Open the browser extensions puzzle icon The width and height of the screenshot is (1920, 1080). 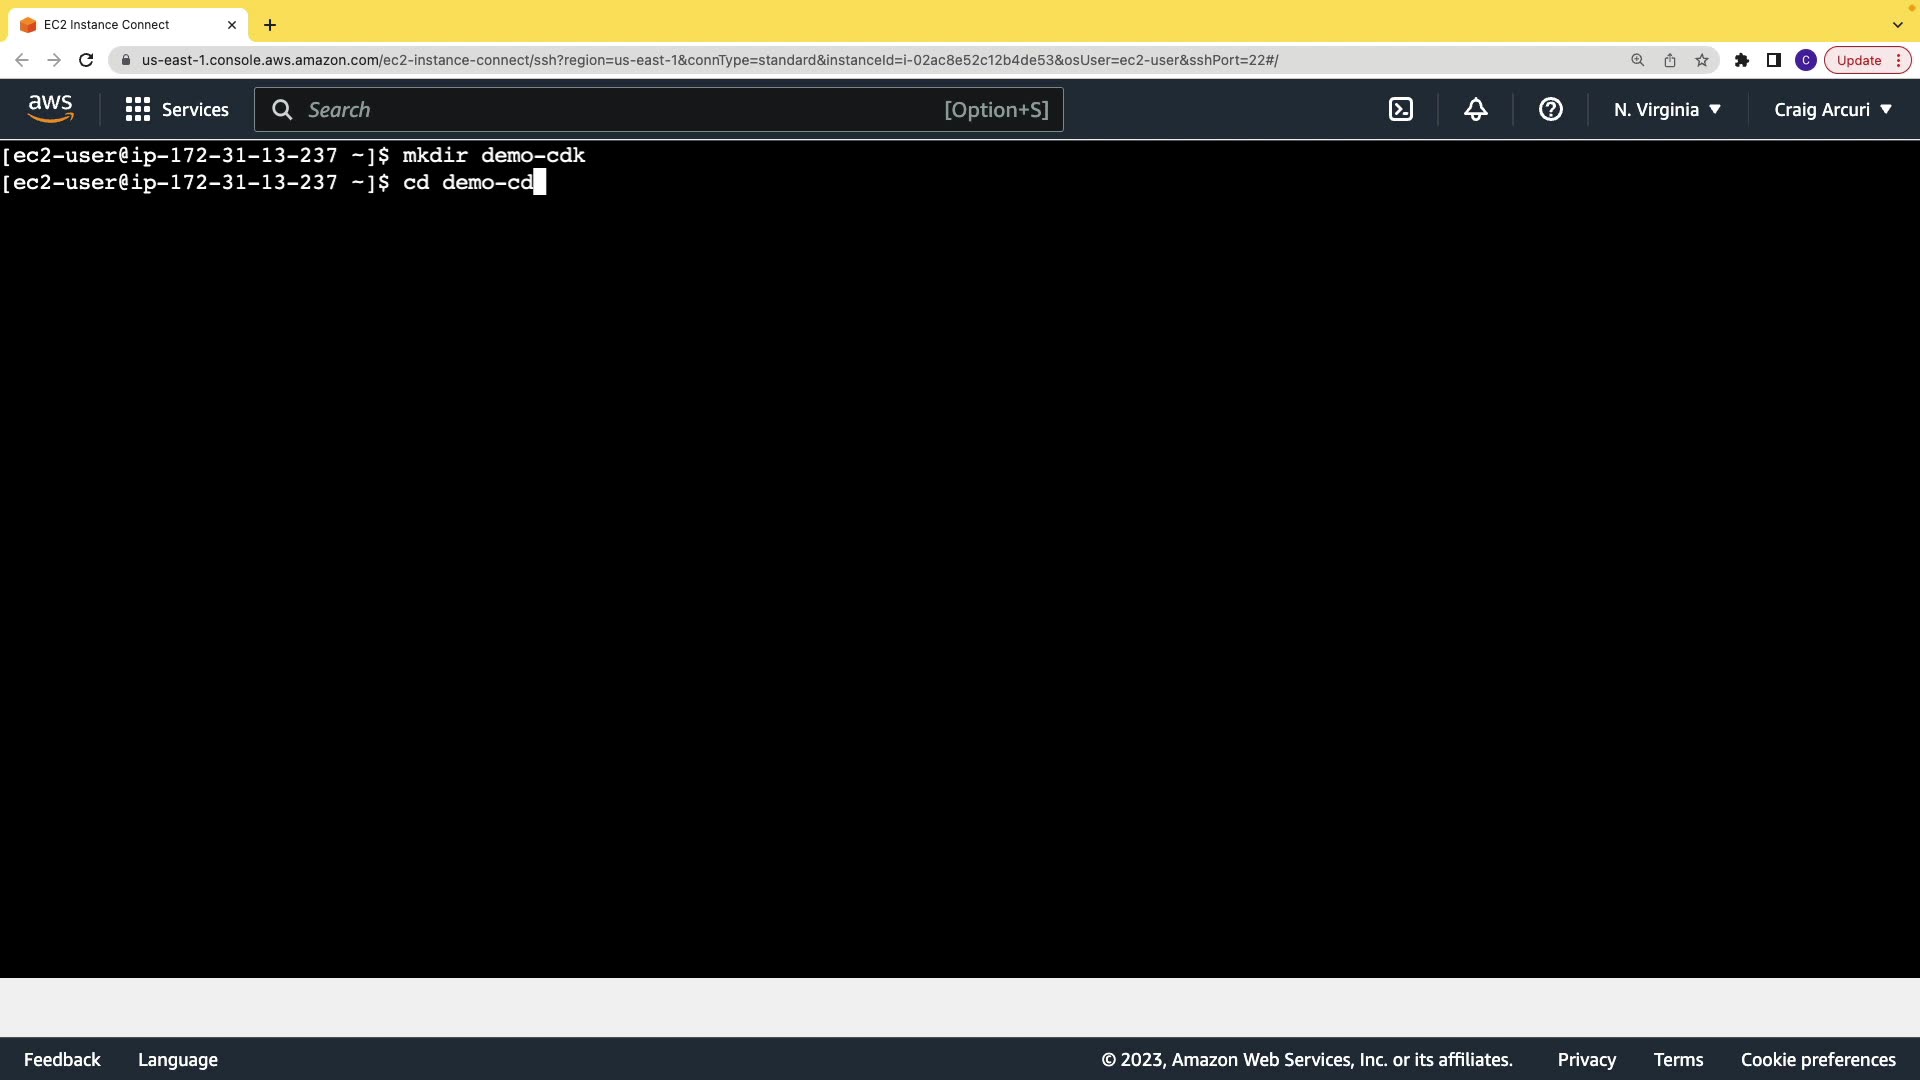1742,60
